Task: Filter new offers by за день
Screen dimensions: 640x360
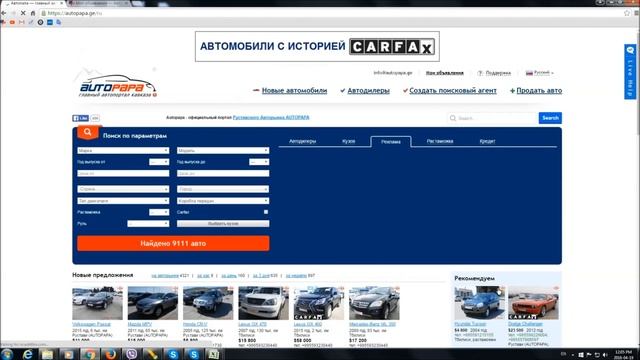Action: coord(229,276)
